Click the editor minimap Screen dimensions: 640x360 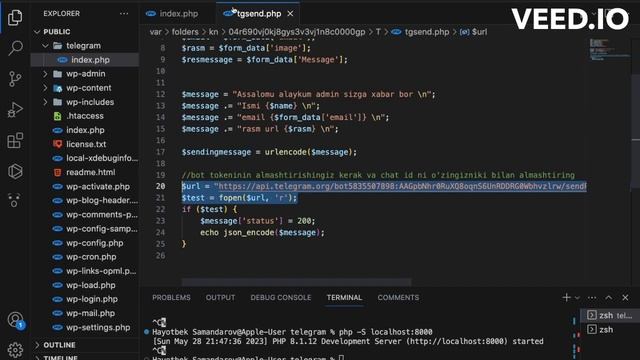(x=609, y=49)
